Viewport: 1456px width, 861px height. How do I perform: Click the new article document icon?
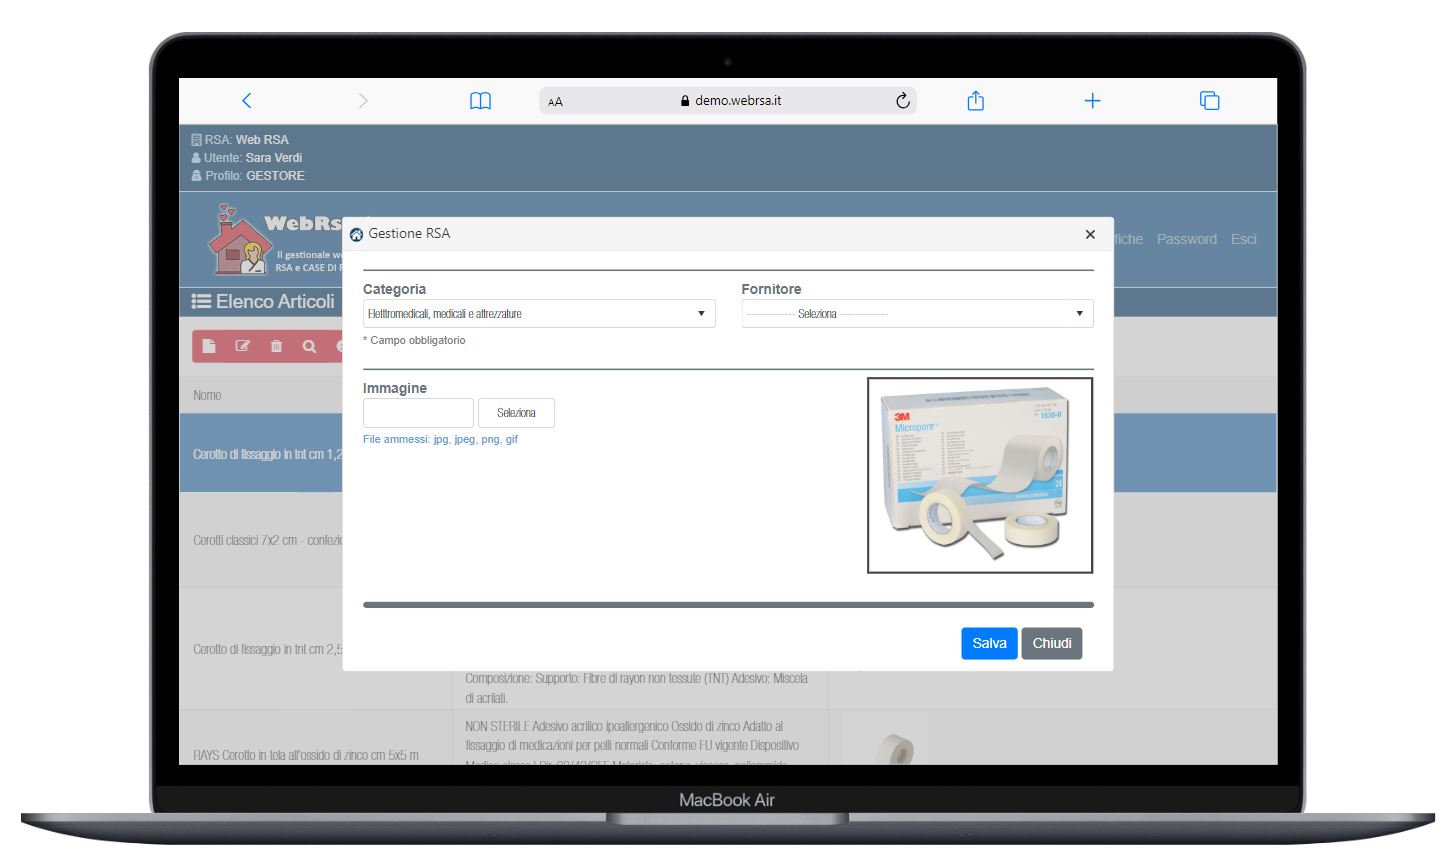(209, 346)
